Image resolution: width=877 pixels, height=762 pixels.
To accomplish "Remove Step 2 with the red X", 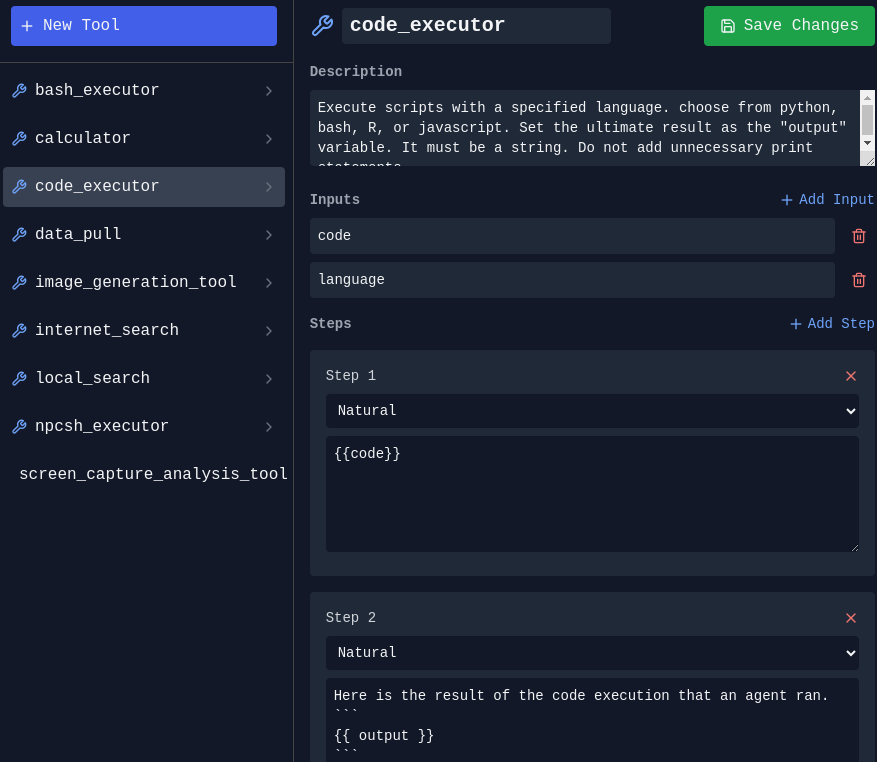I will (851, 618).
